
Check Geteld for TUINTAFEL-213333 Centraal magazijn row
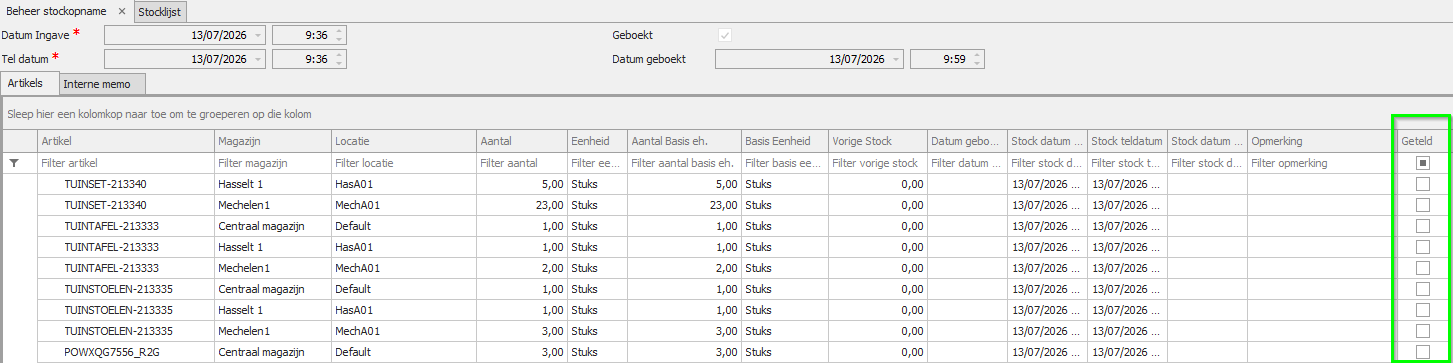coord(1422,226)
